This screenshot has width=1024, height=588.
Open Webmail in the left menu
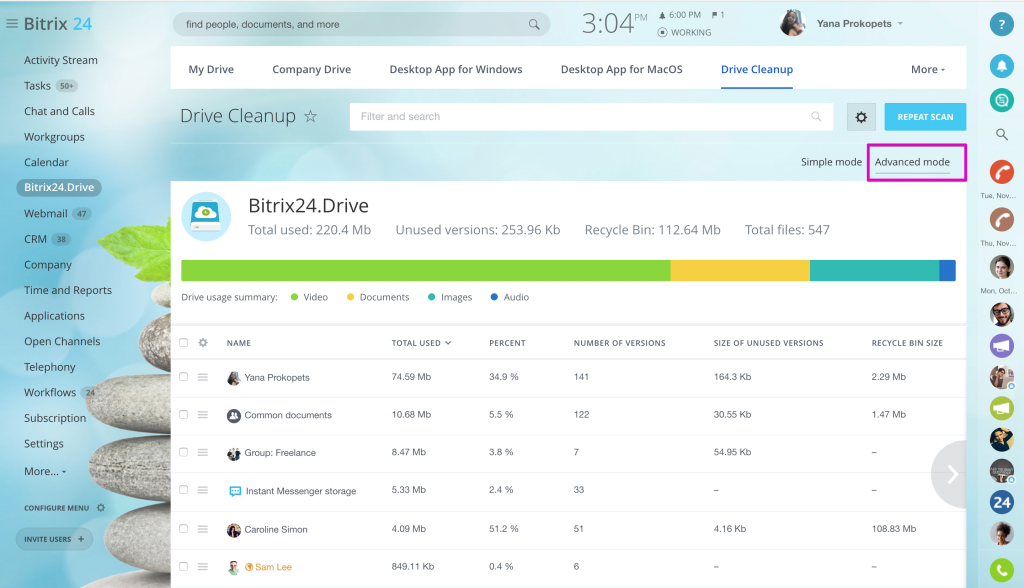point(46,214)
